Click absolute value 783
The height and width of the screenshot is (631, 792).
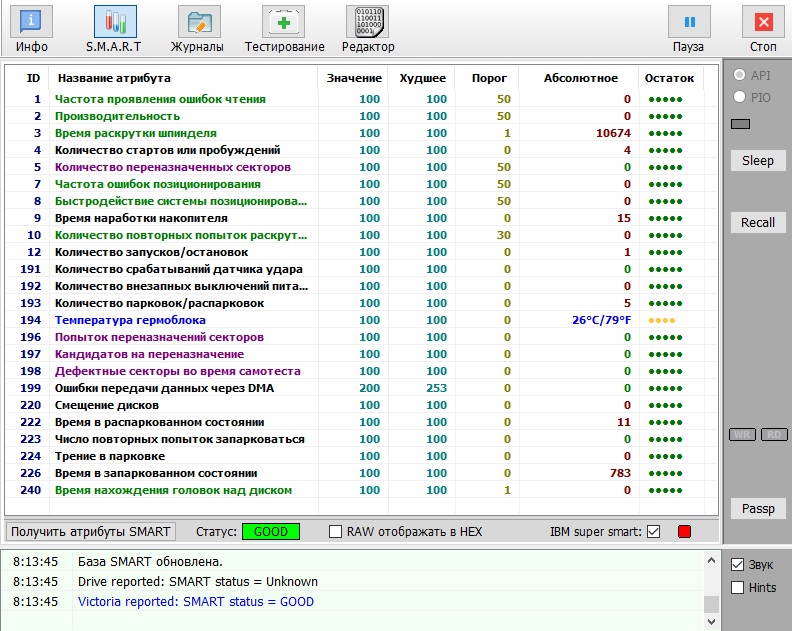(x=620, y=473)
